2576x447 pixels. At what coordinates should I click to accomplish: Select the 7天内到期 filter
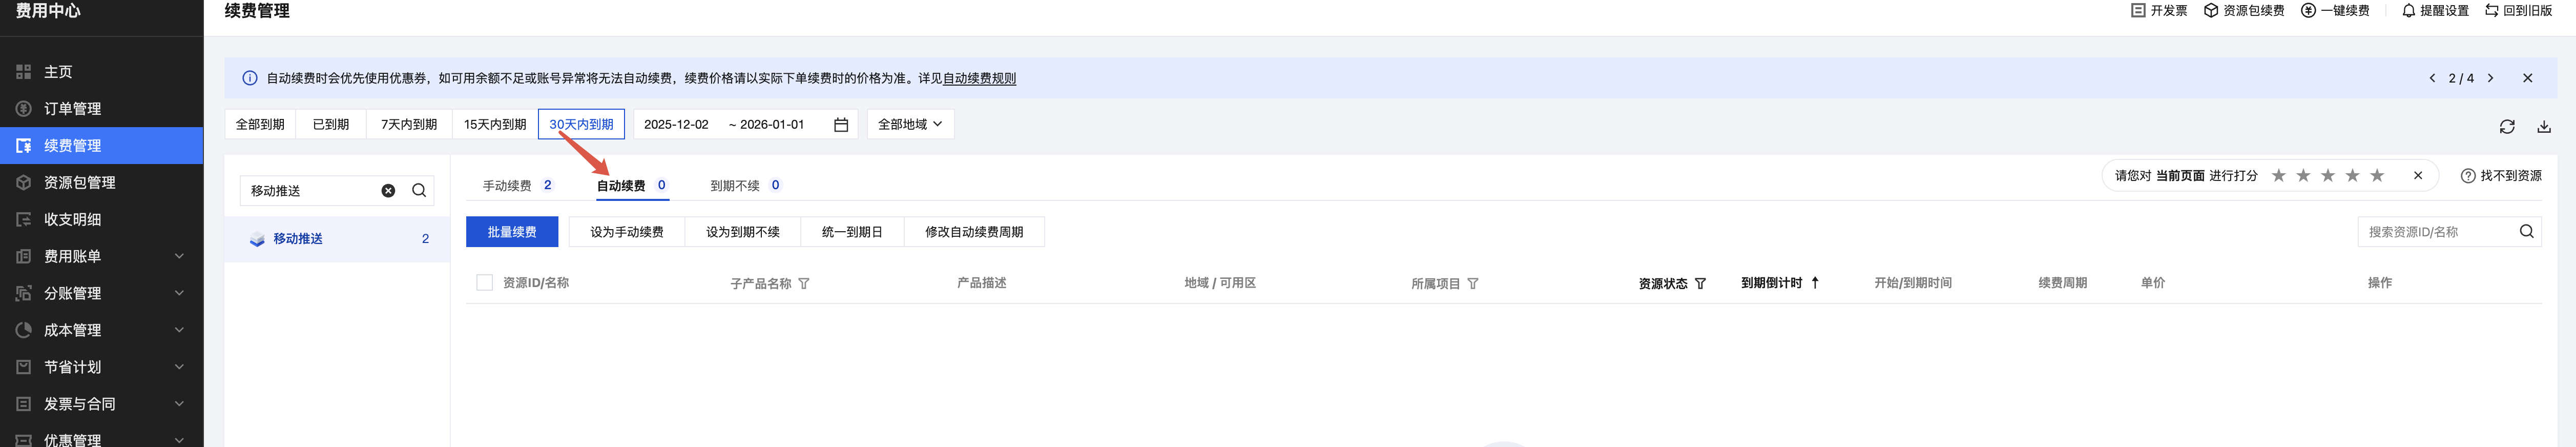pos(409,125)
